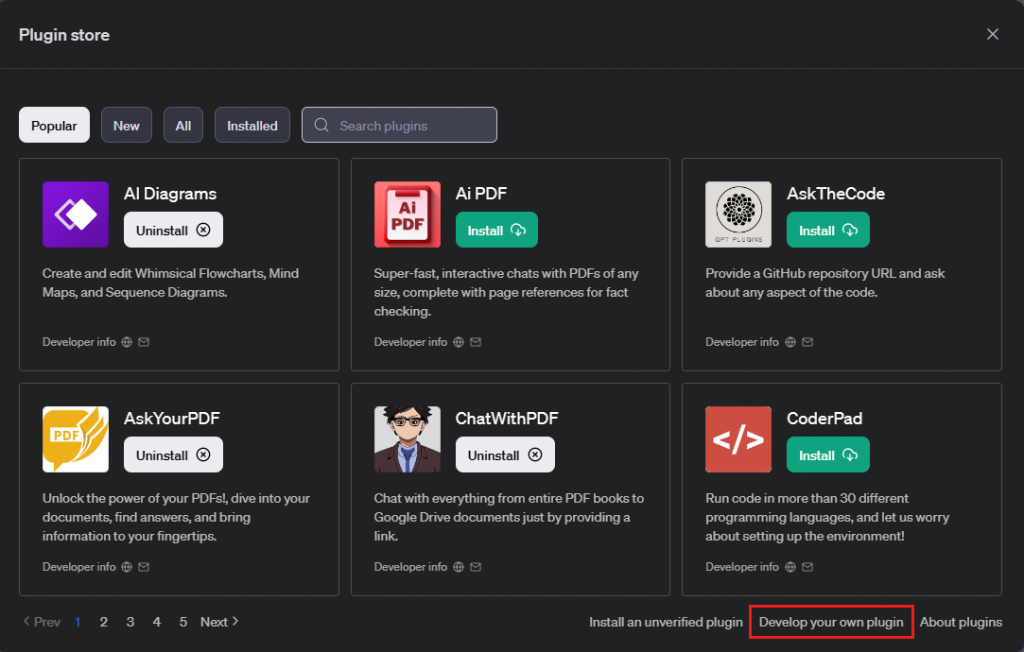Click the CoderPad plugin title
The image size is (1024, 652).
(824, 418)
